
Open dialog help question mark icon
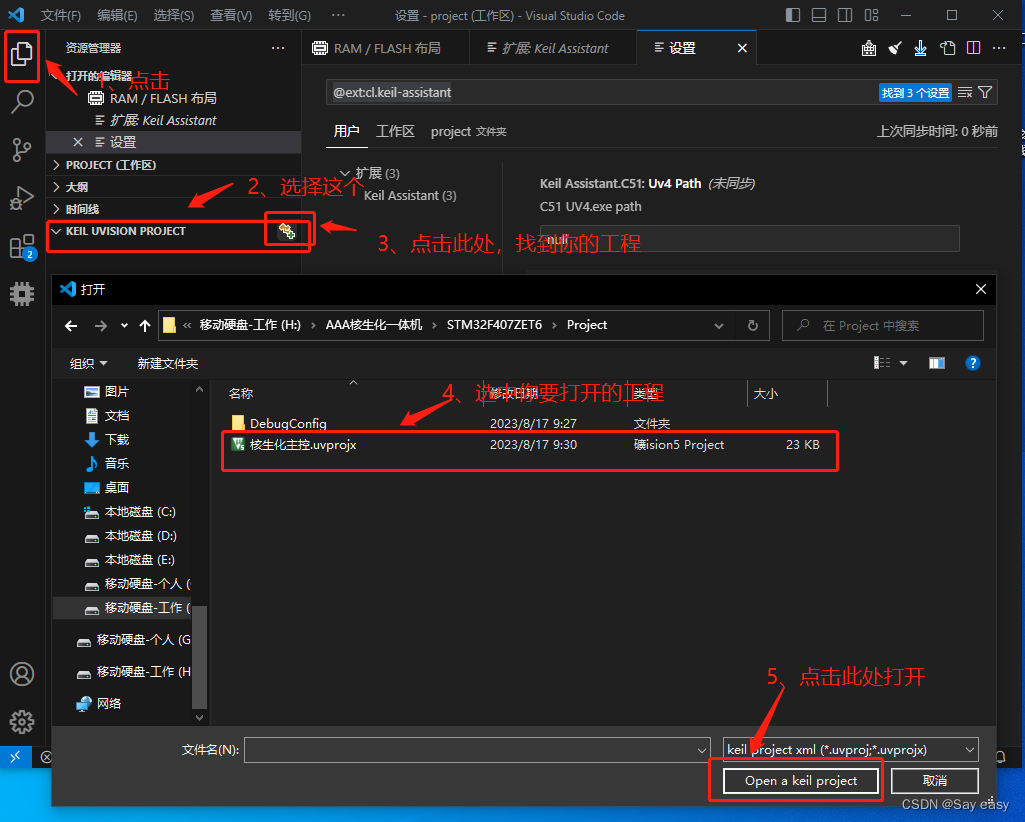coord(973,363)
